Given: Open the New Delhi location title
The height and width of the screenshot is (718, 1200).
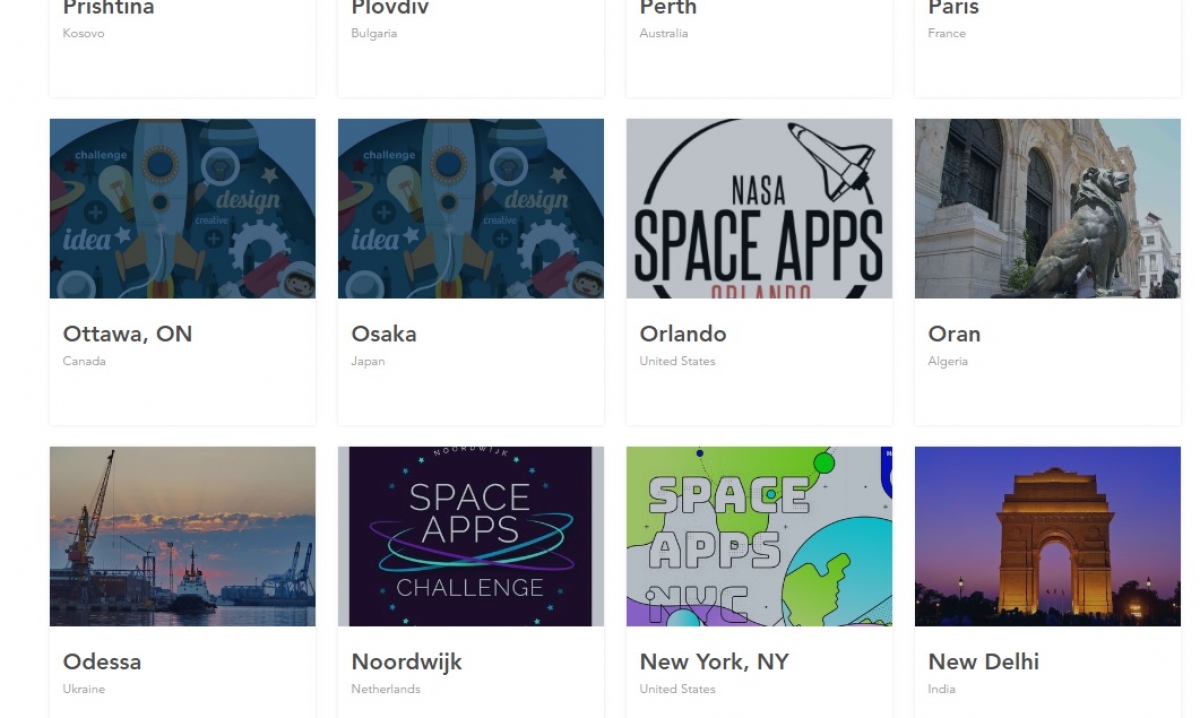Looking at the screenshot, I should click(x=983, y=662).
